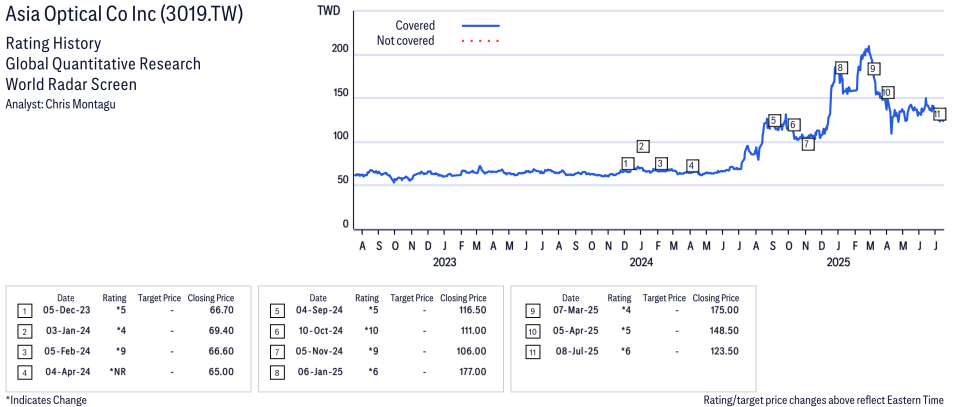
Task: Click the *Indicates Change footnote
Action: (x=46, y=400)
